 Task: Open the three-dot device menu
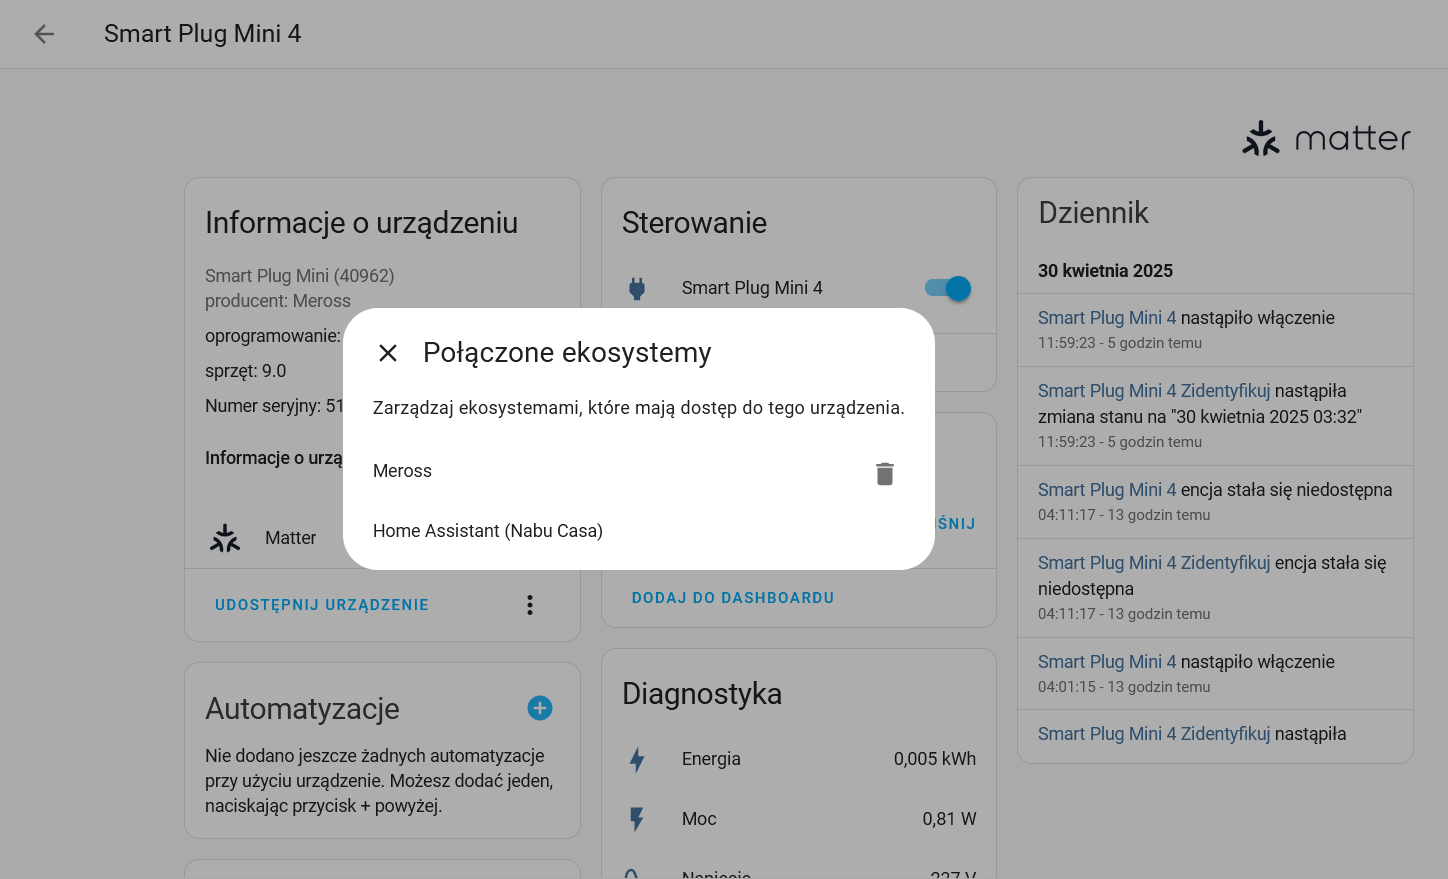530,605
